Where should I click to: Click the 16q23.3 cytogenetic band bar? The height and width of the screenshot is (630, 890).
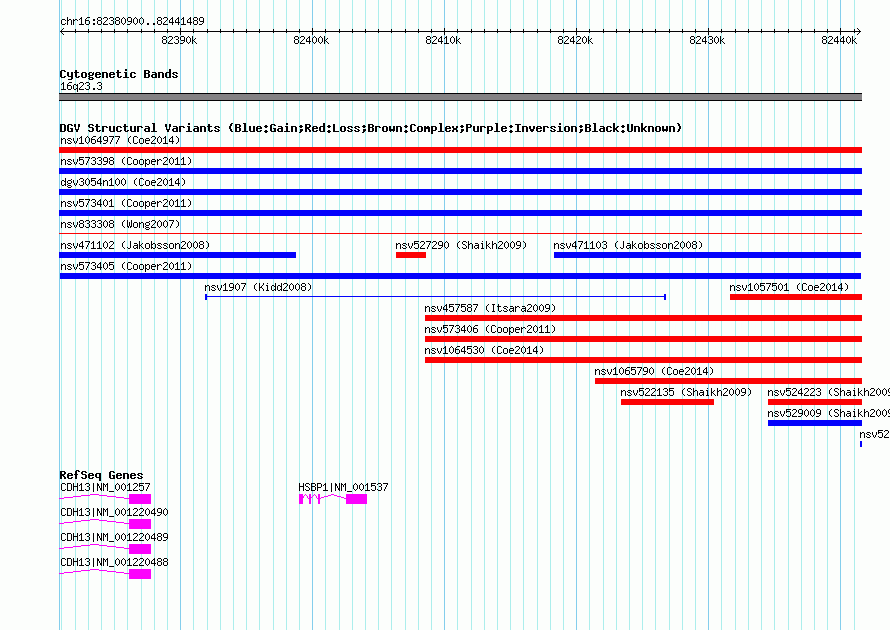tap(460, 97)
